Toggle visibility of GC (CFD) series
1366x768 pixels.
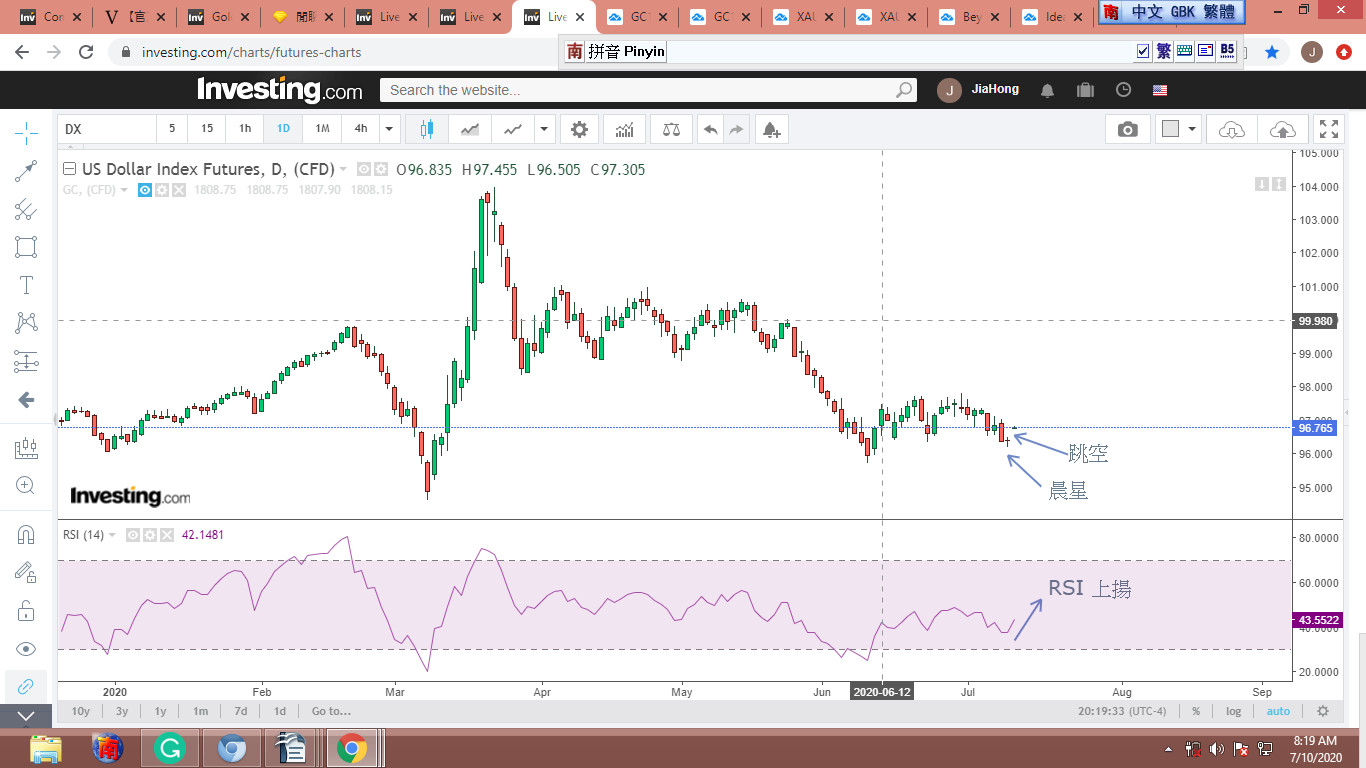coord(145,190)
